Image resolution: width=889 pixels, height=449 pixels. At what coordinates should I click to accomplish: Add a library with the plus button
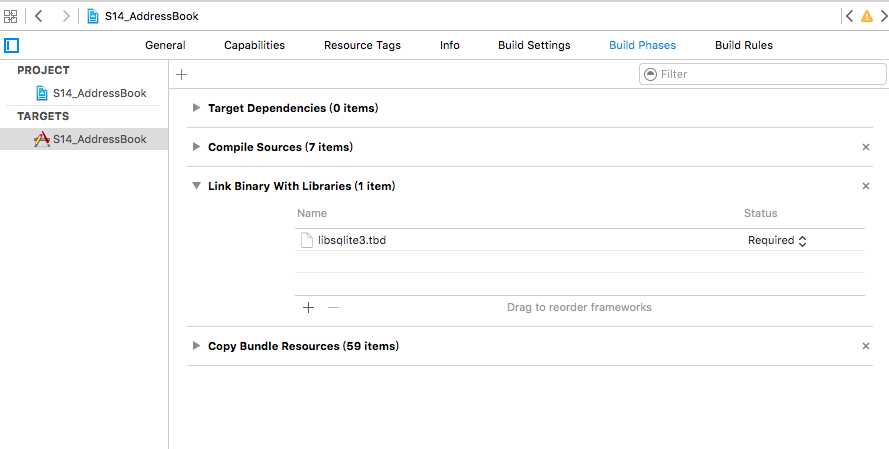pos(308,307)
